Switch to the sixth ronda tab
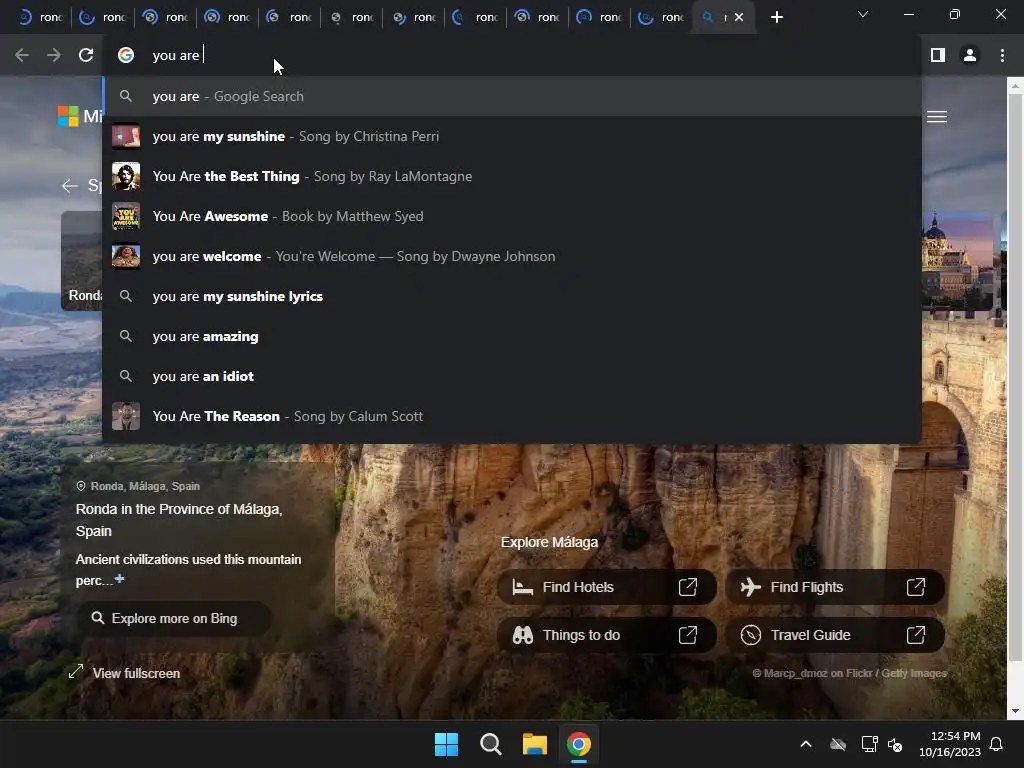 351,18
